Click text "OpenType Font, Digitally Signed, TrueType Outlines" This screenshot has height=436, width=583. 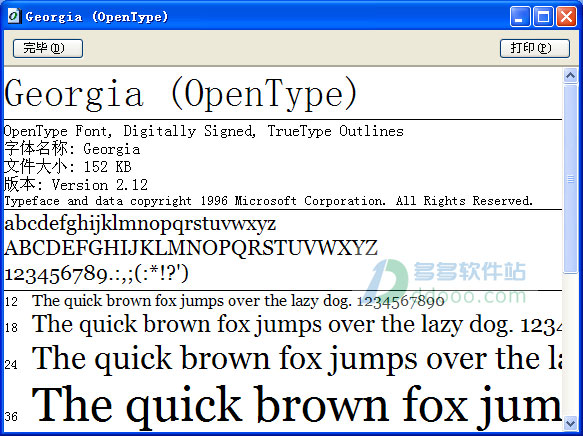coord(204,131)
